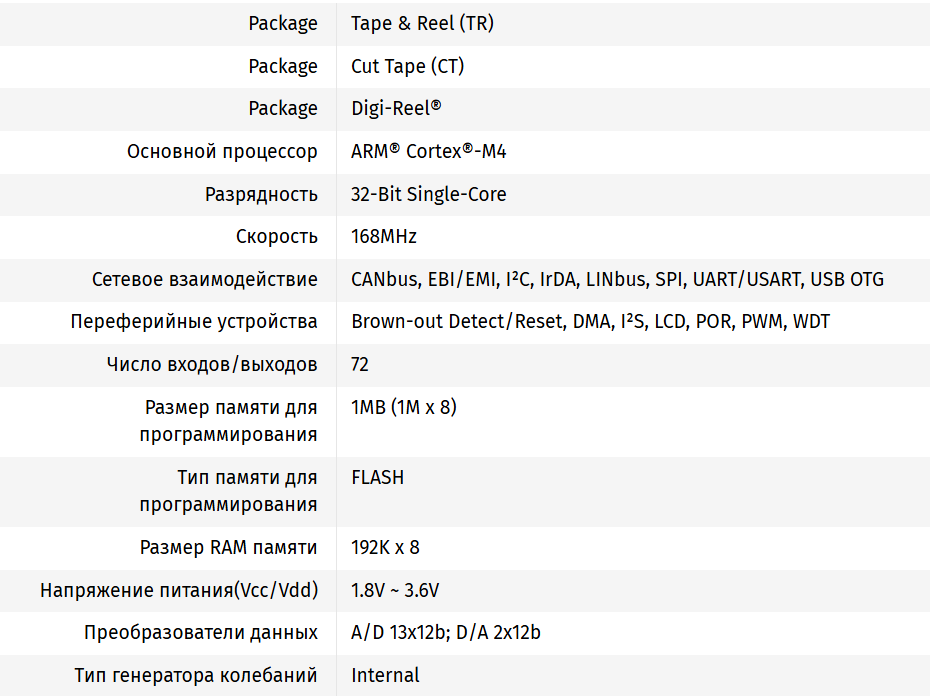Click the "Переферийные устройства" label
The image size is (930, 696).
click(194, 322)
